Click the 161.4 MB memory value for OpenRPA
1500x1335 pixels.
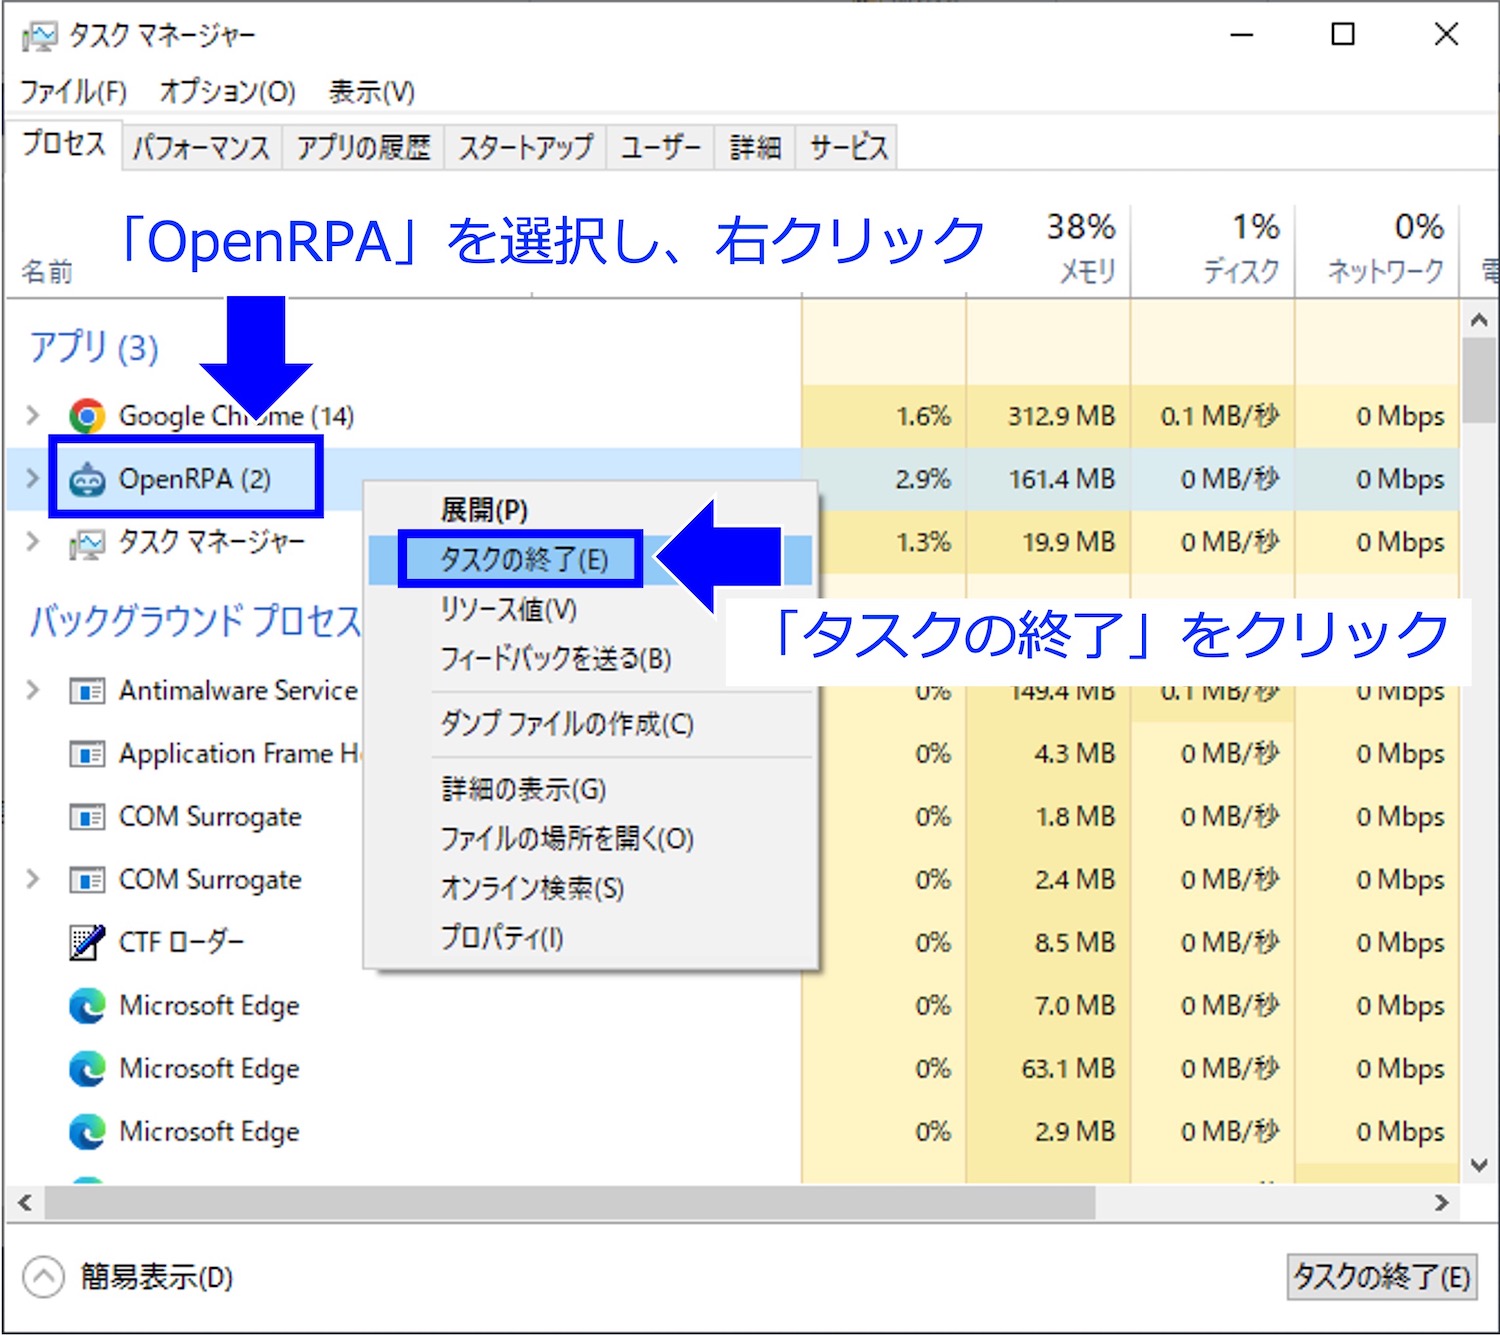click(x=1061, y=479)
